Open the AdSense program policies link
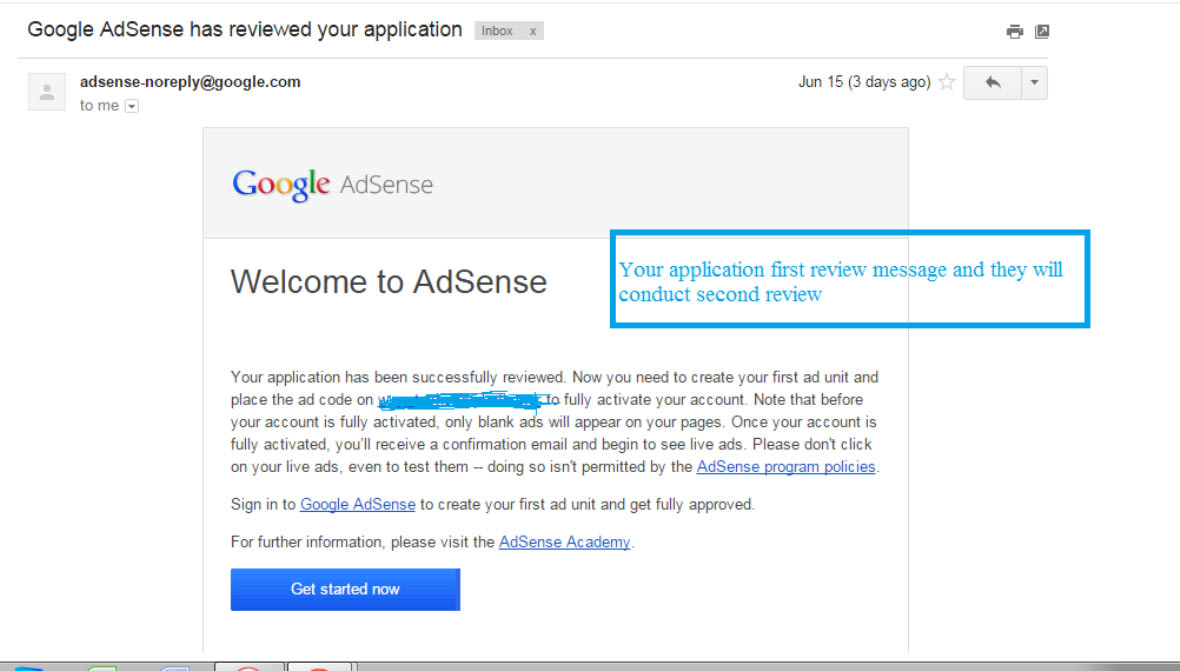Image resolution: width=1180 pixels, height=671 pixels. pyautogui.click(x=786, y=467)
